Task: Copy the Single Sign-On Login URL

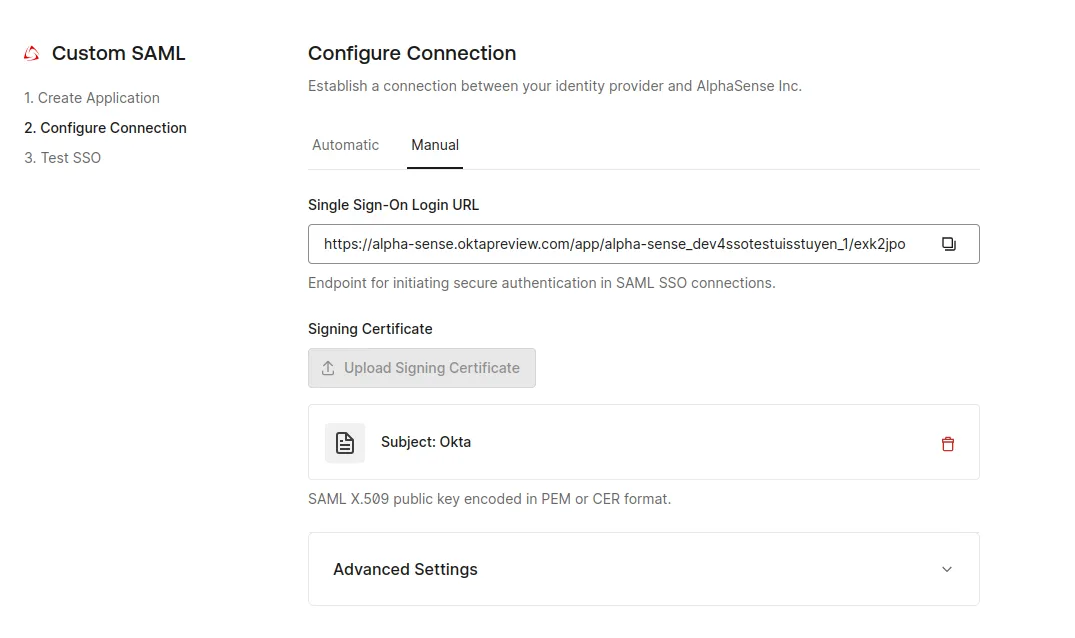Action: 948,244
